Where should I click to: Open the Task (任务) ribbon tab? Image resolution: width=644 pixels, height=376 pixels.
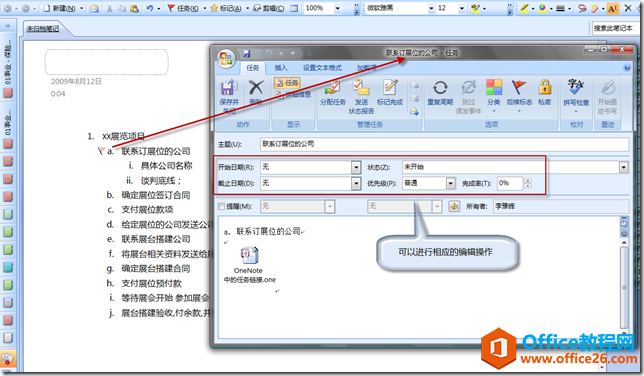pyautogui.click(x=253, y=68)
